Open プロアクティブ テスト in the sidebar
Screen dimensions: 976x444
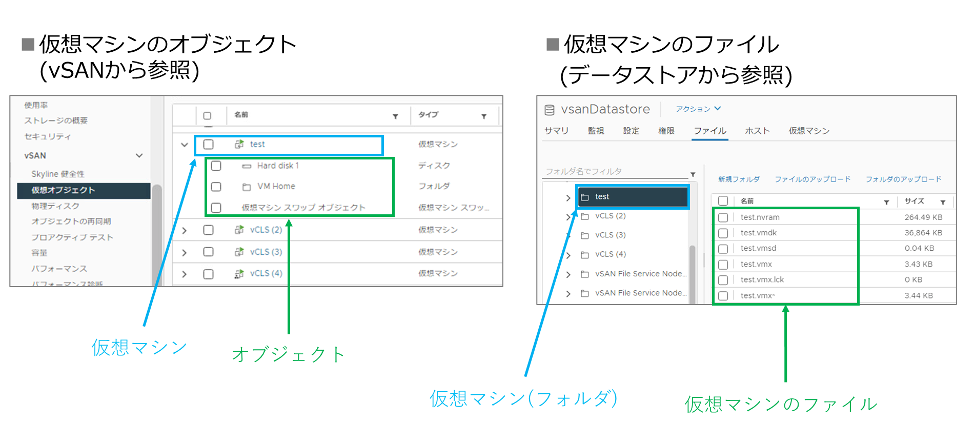72,237
